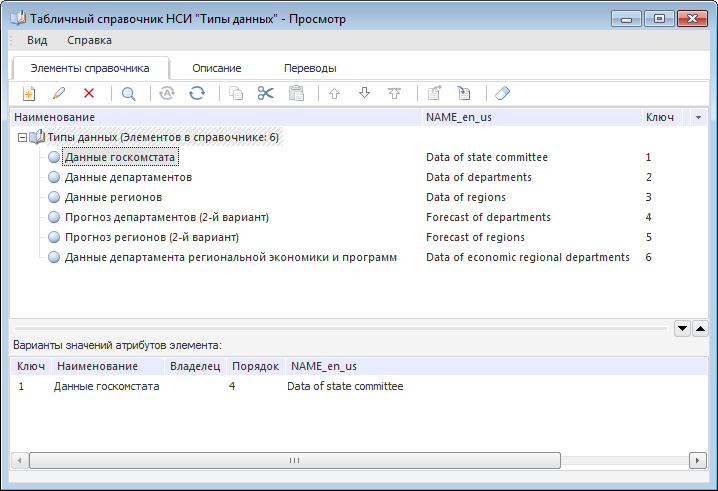Select Данные департамента региональной экономики и программ

click(231, 257)
